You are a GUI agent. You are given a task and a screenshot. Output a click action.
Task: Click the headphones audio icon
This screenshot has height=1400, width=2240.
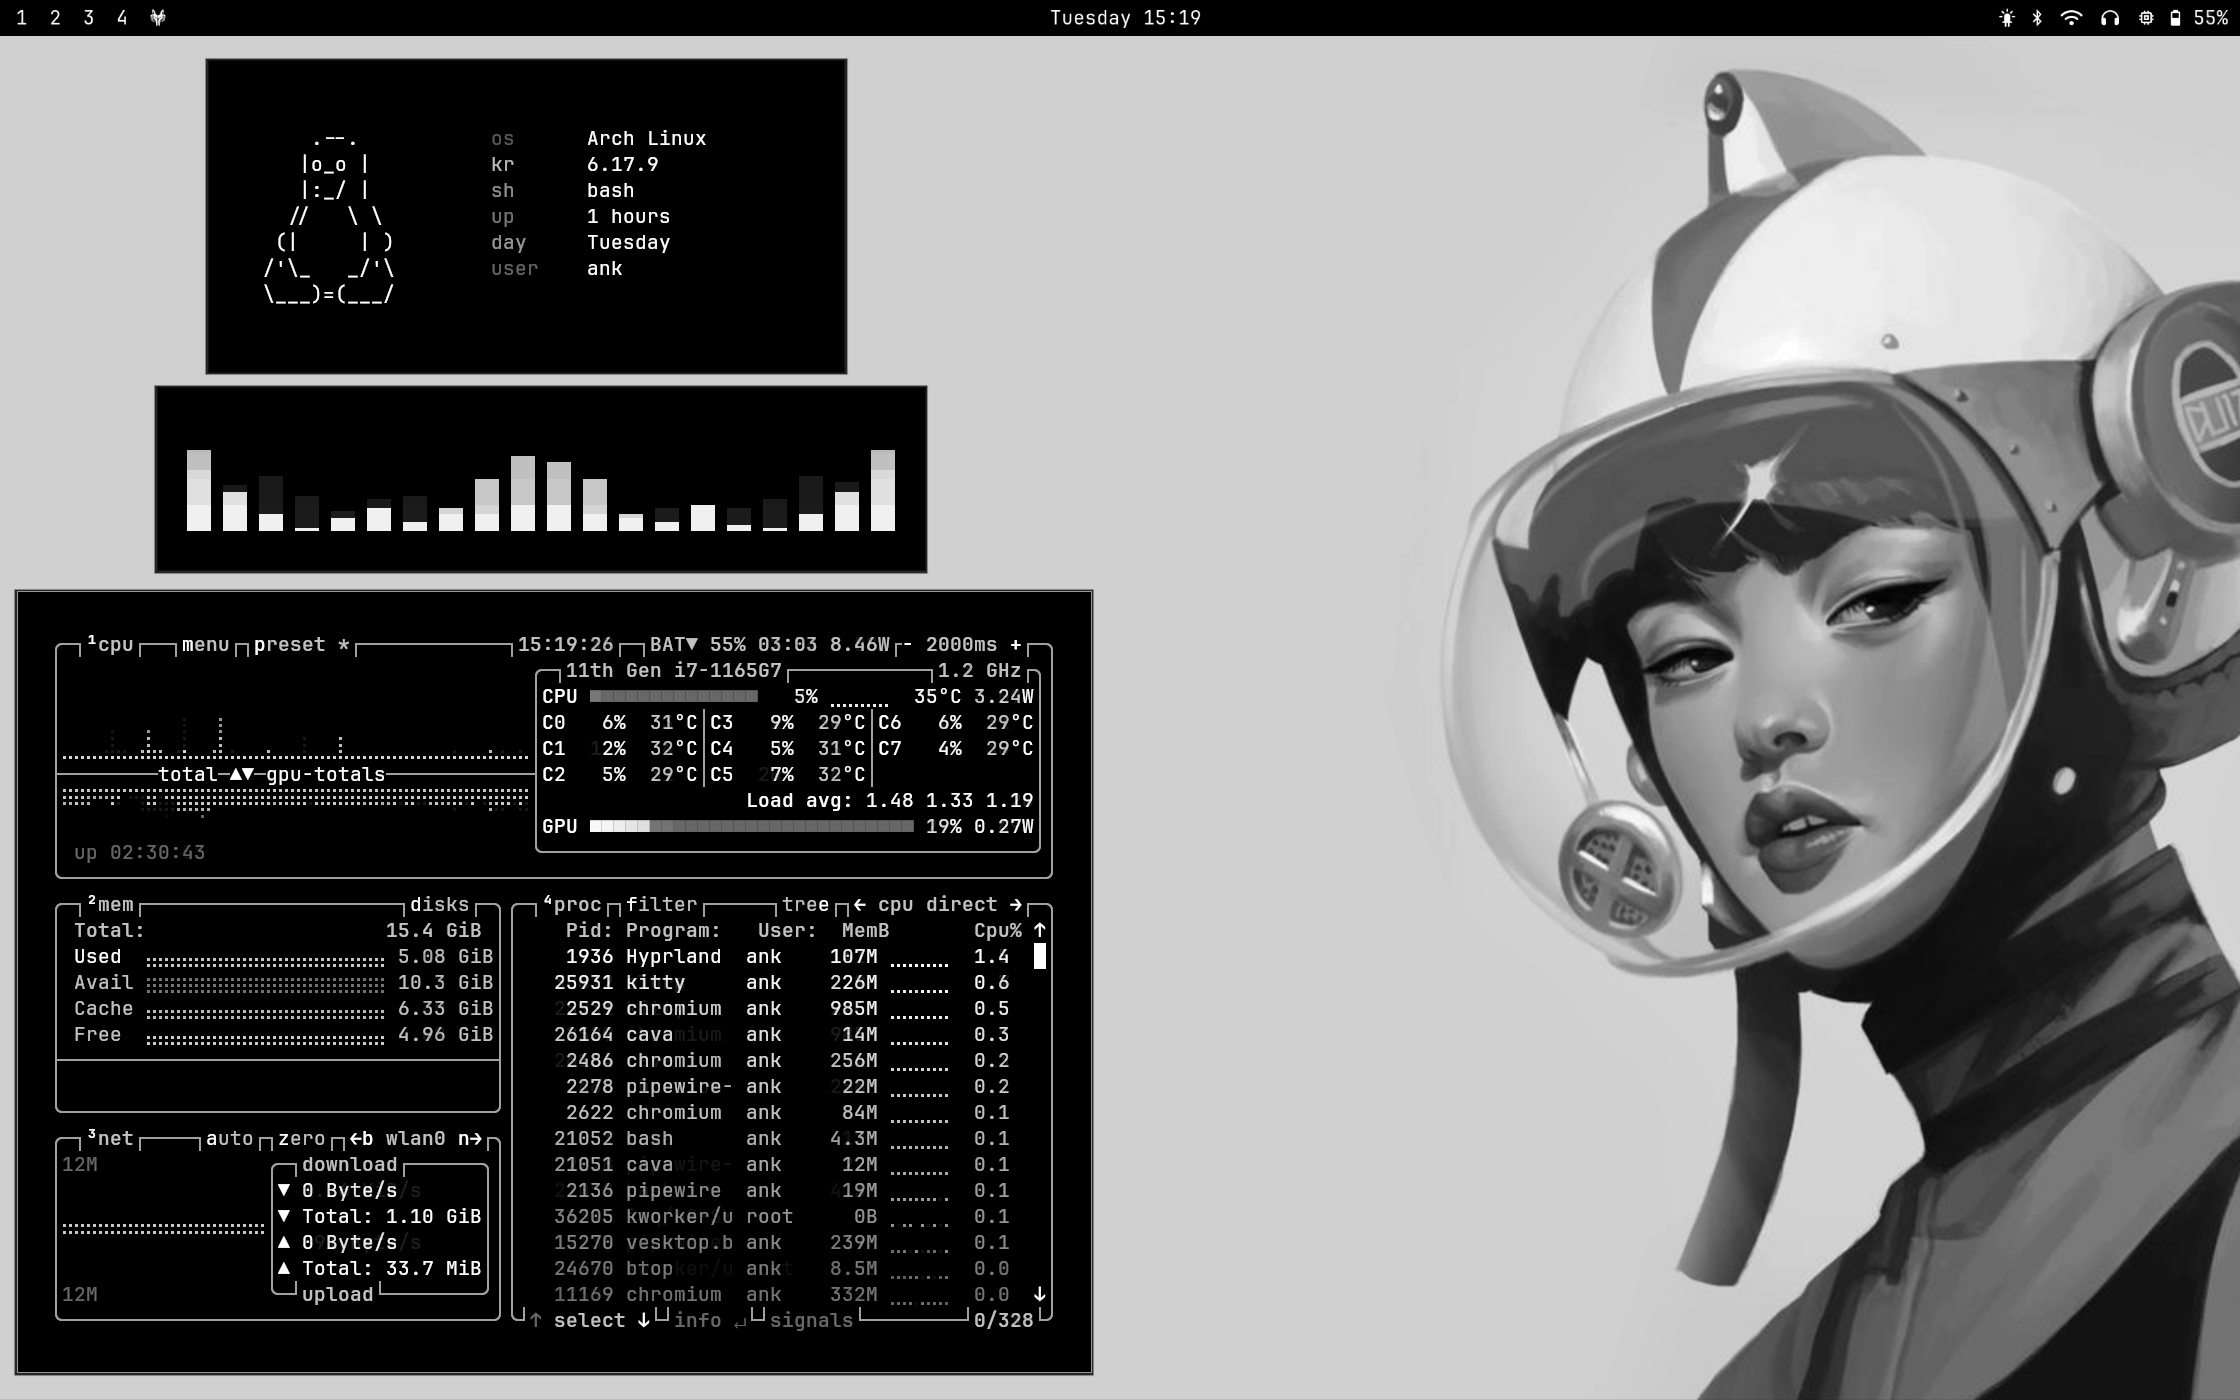pyautogui.click(x=2110, y=18)
